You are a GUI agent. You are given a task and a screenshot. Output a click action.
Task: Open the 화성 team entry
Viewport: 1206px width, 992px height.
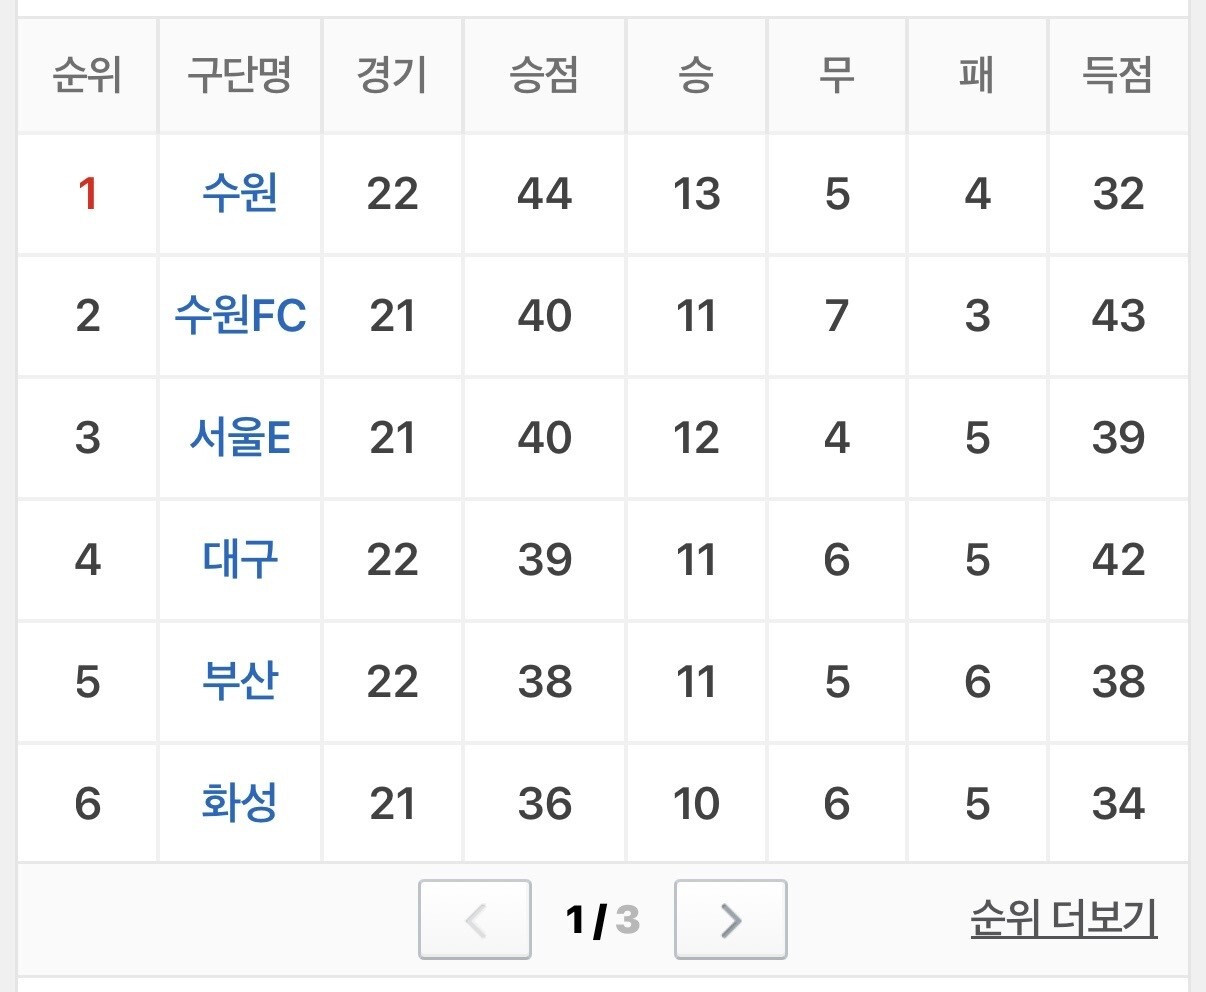click(x=240, y=803)
